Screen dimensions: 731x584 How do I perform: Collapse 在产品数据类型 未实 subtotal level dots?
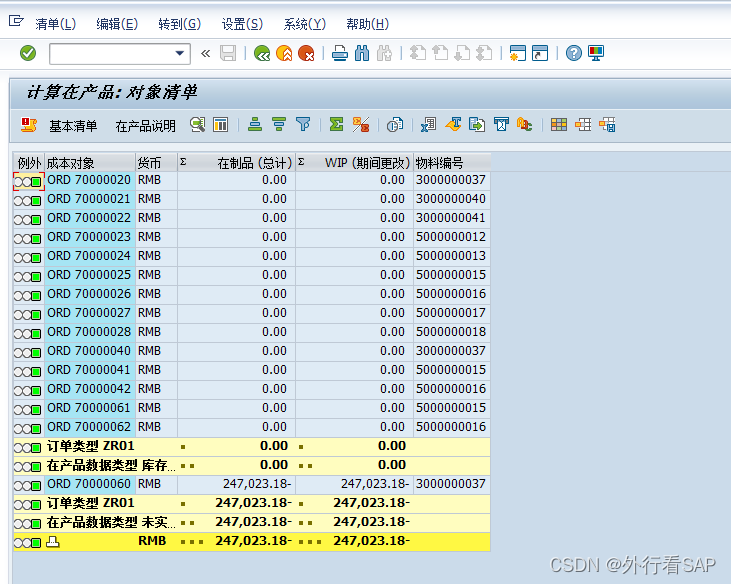coord(187,523)
